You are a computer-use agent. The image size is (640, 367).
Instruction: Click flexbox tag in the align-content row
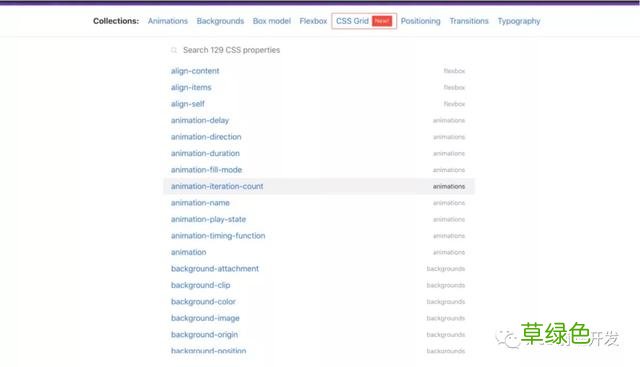click(x=454, y=71)
